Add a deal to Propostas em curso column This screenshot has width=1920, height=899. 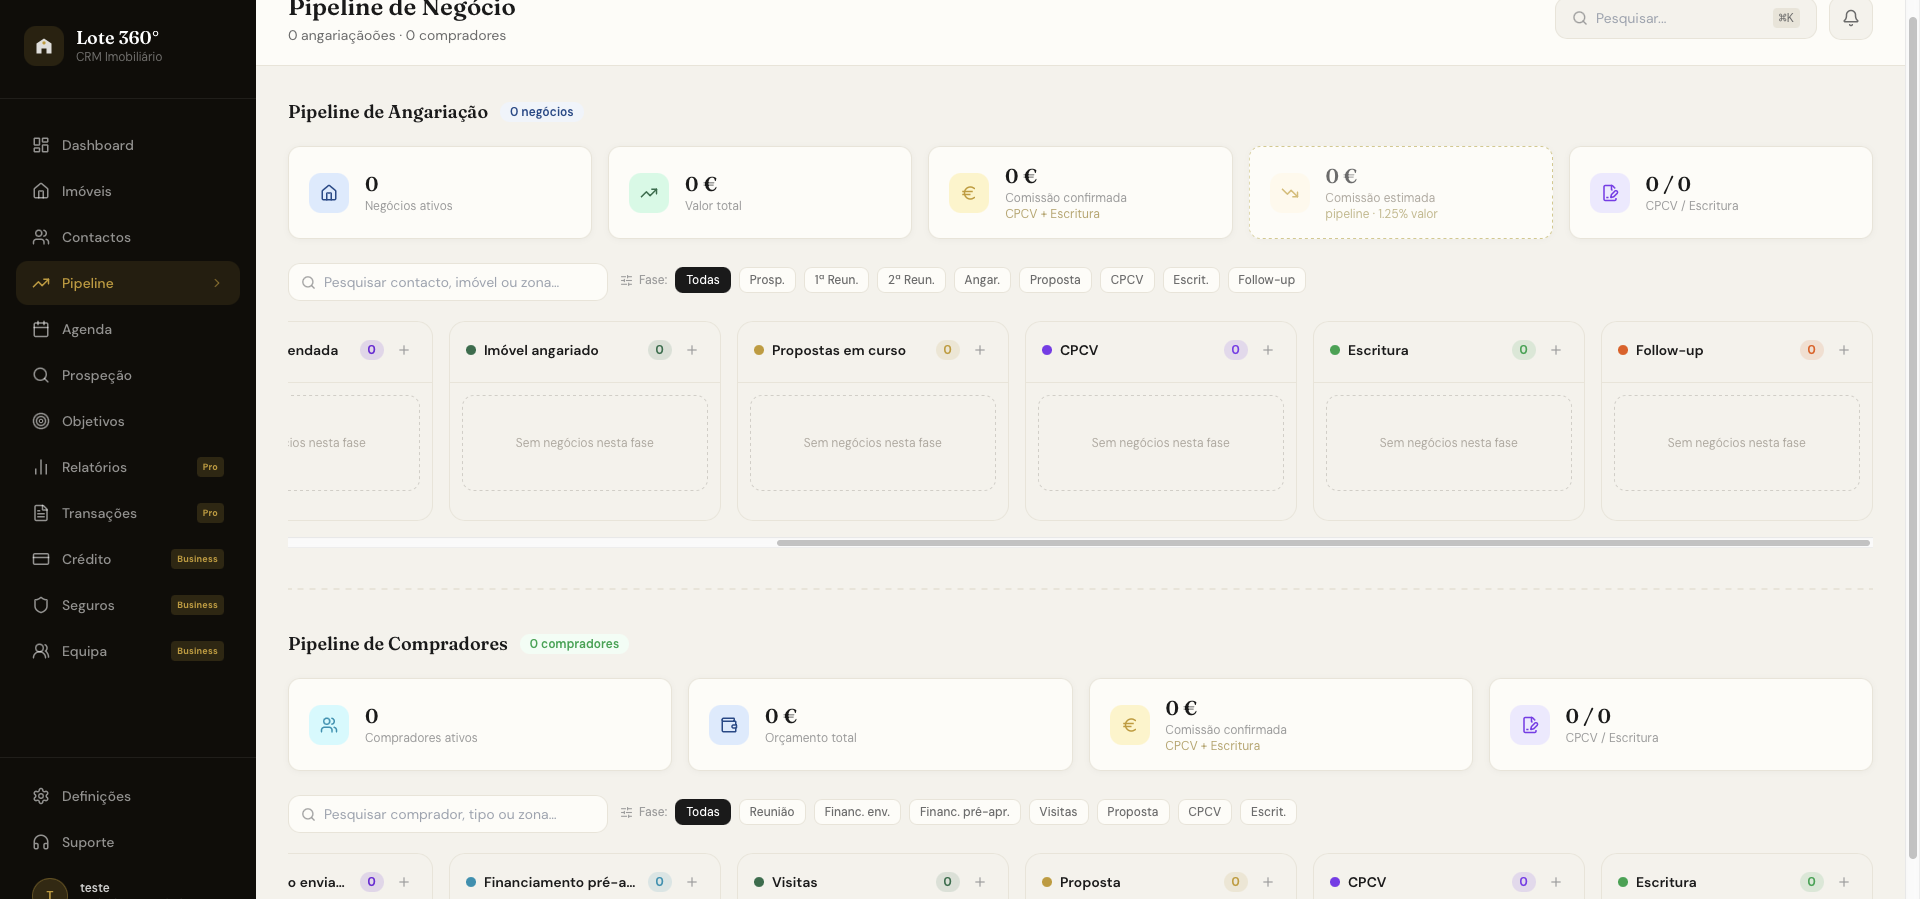click(x=980, y=350)
